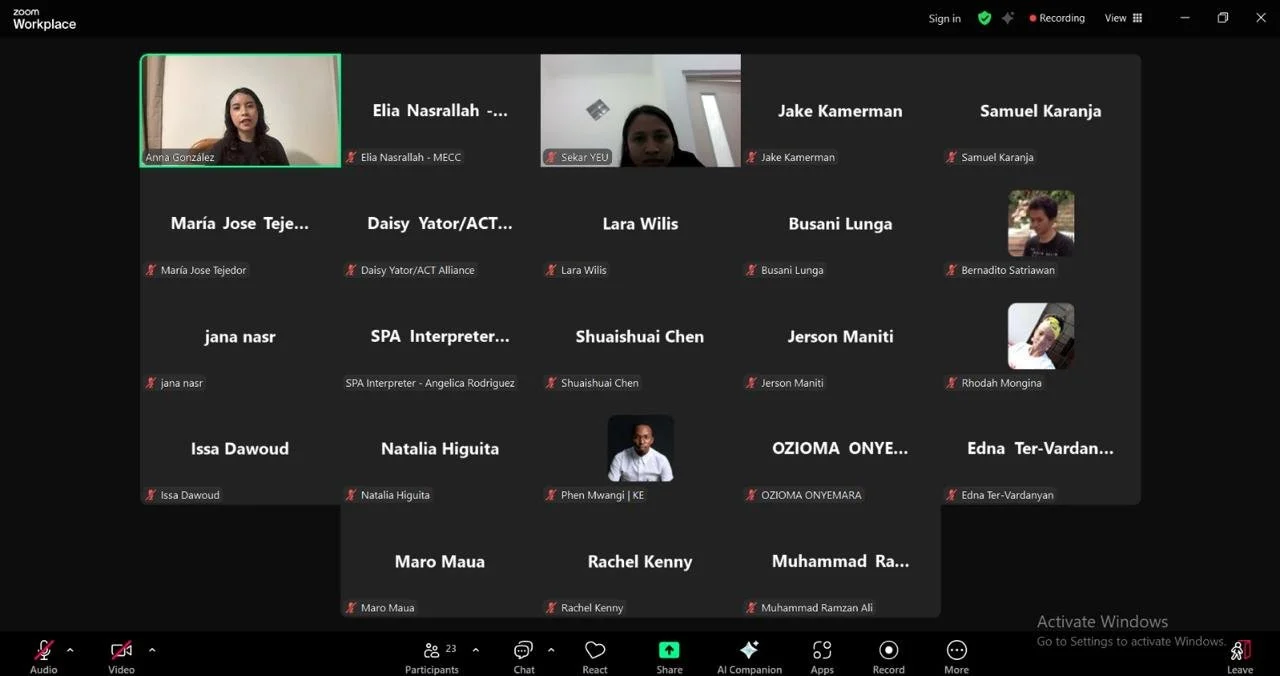
Task: Click Rhodah Mongina profile picture
Action: tap(1041, 336)
